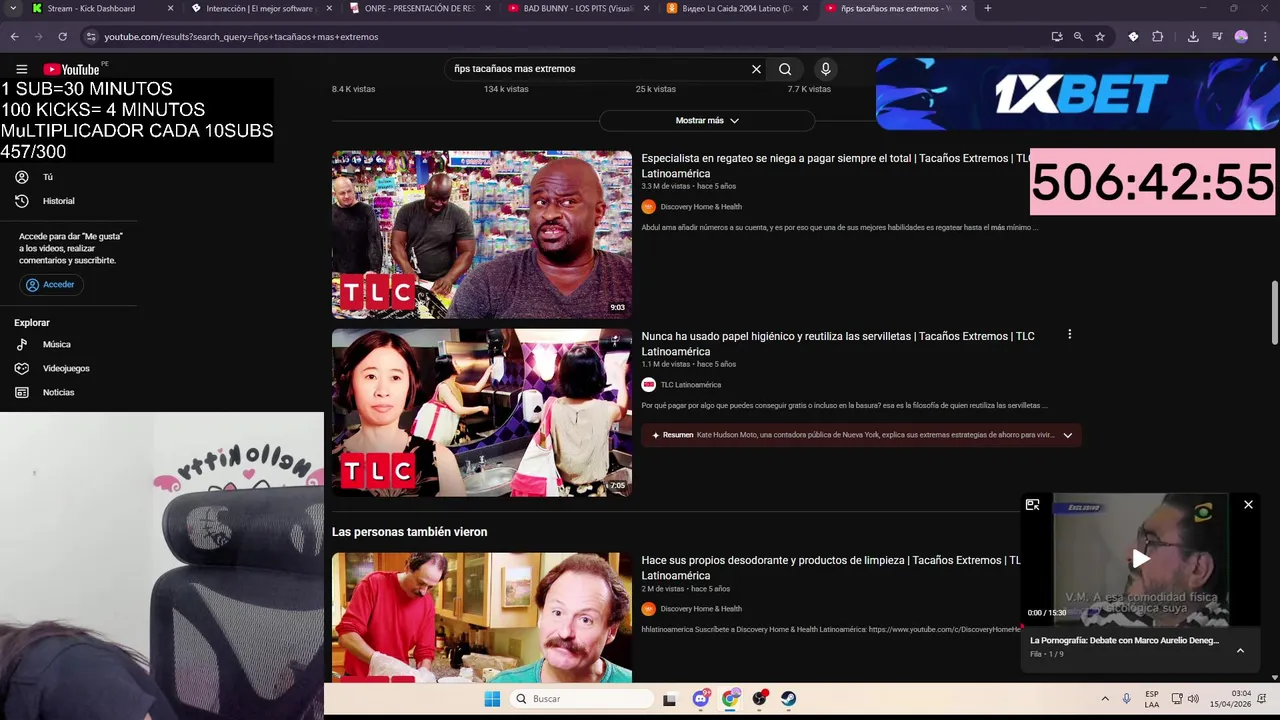
Task: Click the desodorante video thumbnail
Action: tap(482, 618)
